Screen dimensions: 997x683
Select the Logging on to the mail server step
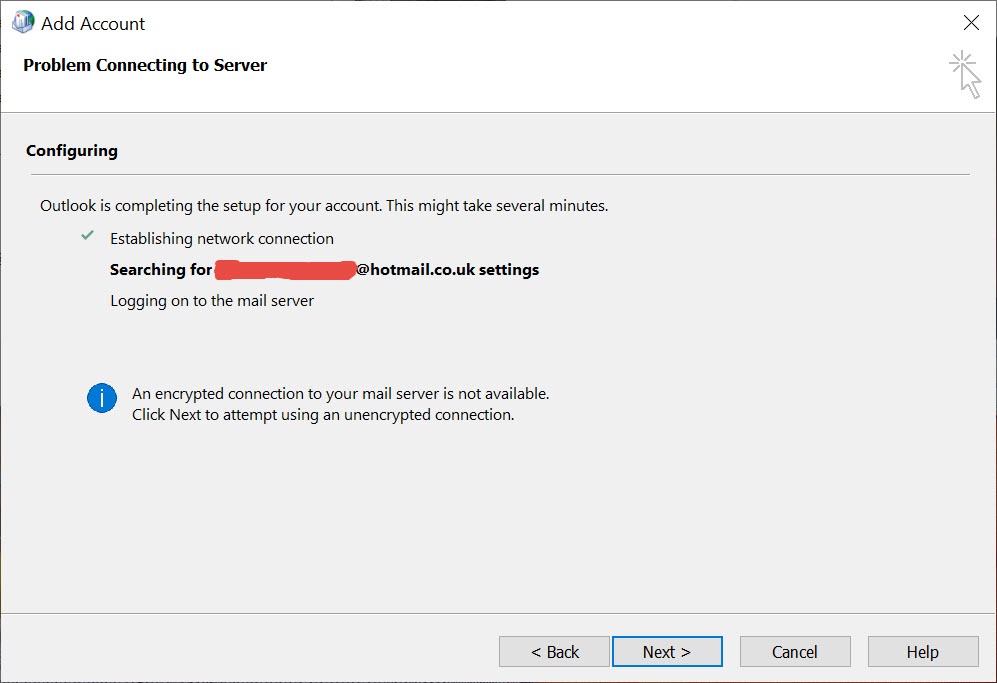212,300
